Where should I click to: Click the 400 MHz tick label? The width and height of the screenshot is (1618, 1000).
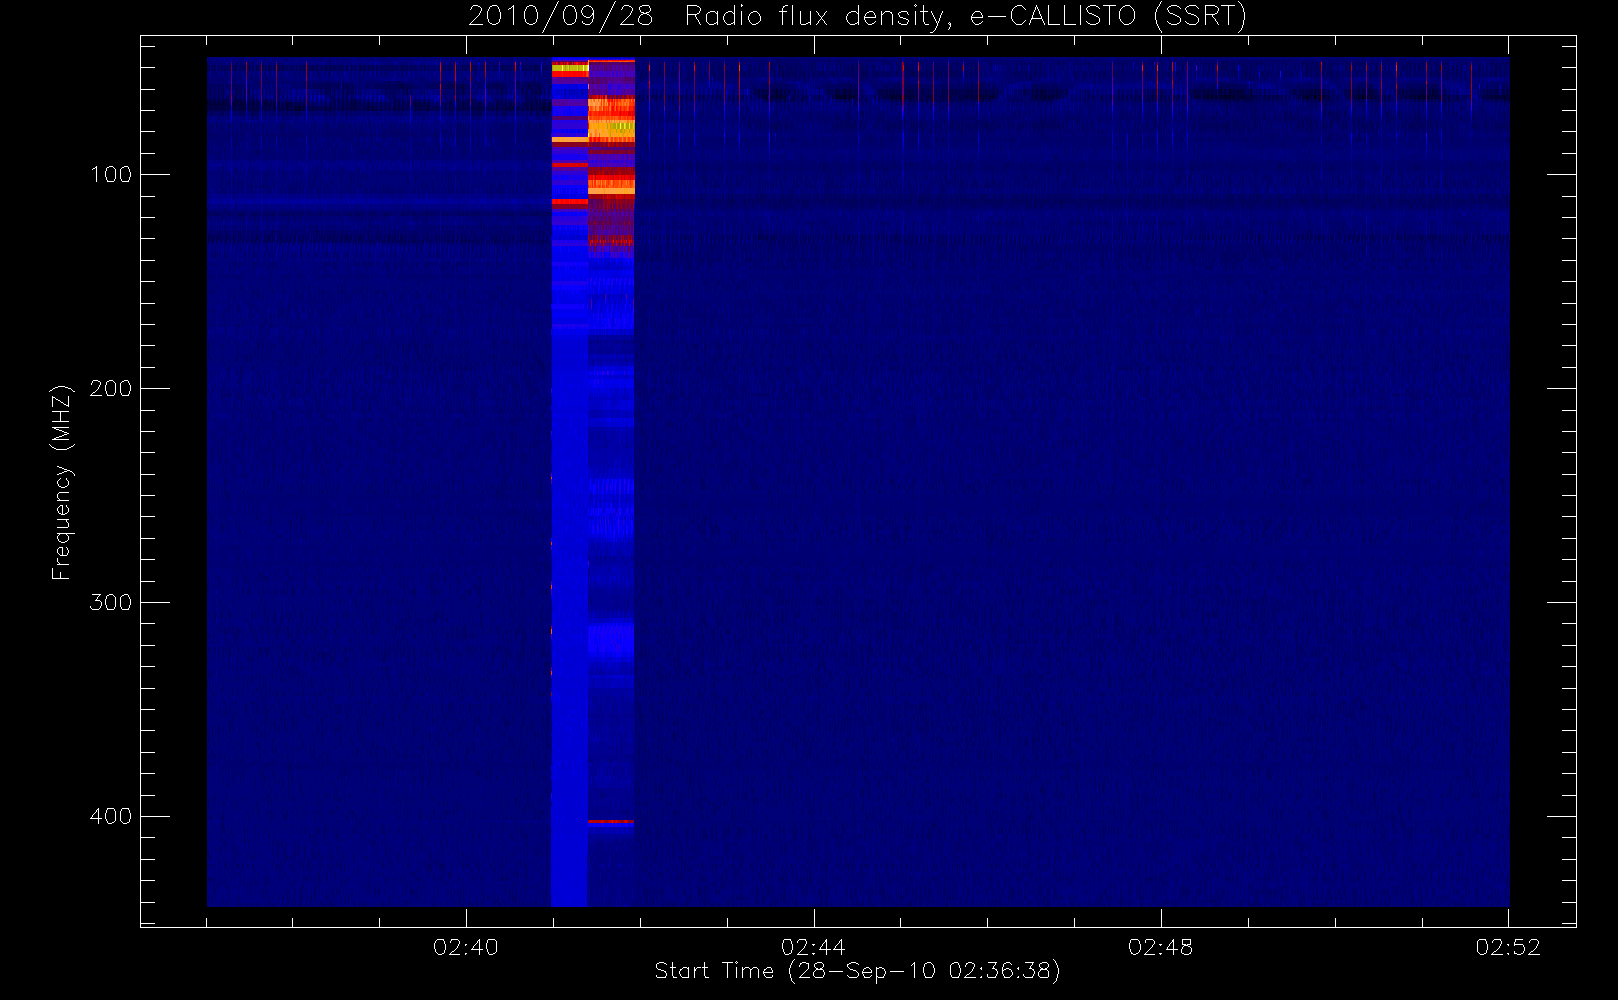click(x=111, y=817)
